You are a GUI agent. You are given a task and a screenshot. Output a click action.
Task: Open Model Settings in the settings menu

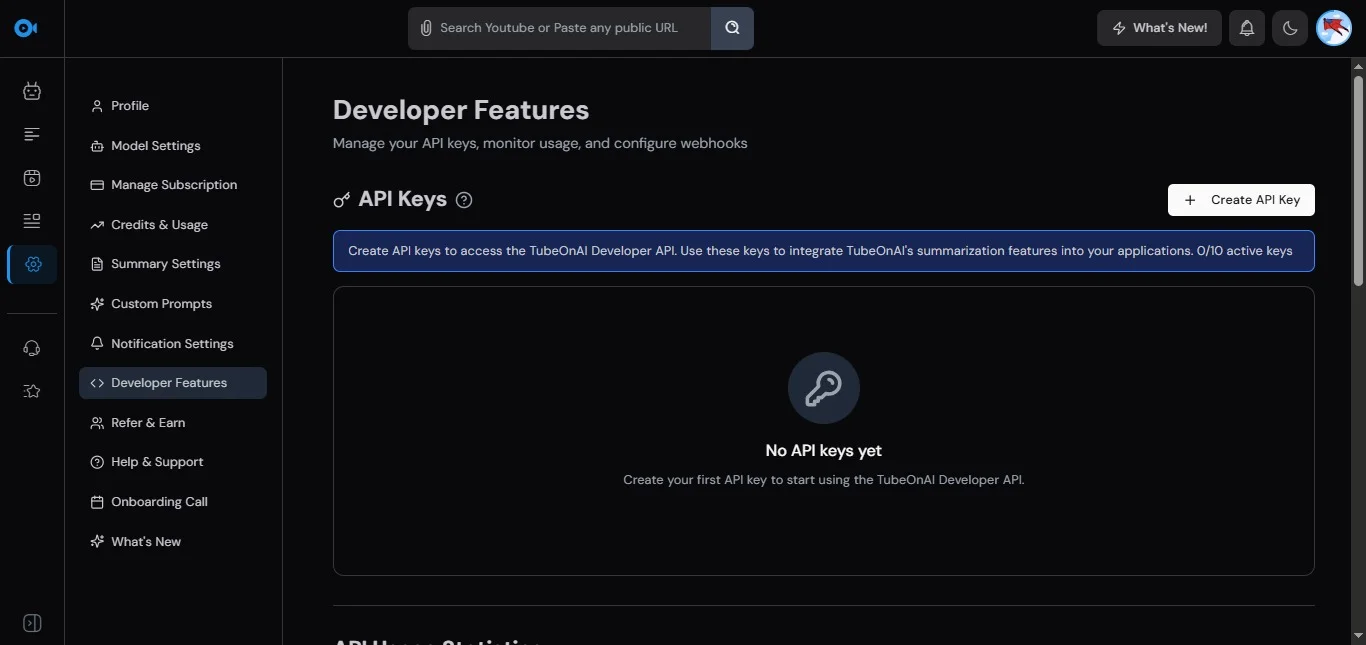coord(155,146)
